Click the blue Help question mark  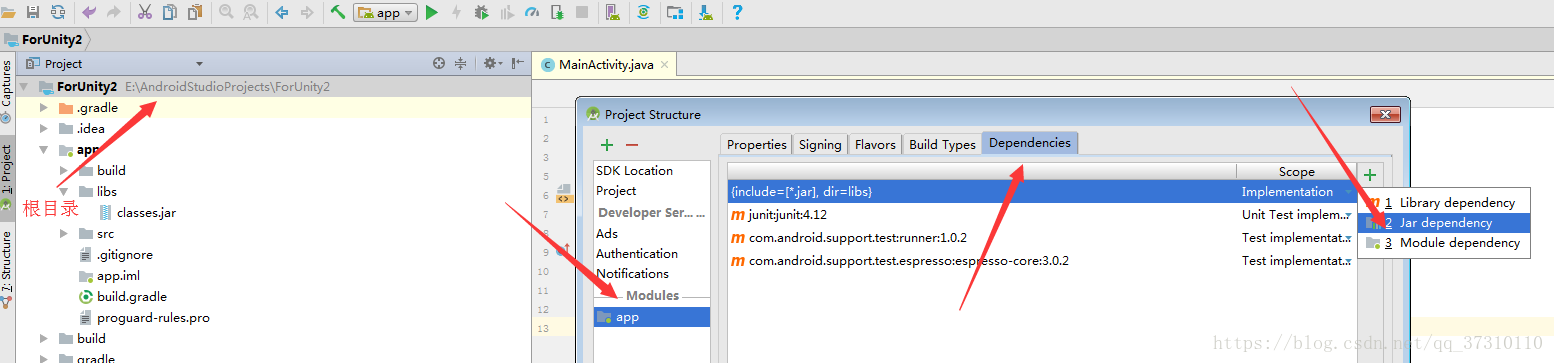pos(737,12)
